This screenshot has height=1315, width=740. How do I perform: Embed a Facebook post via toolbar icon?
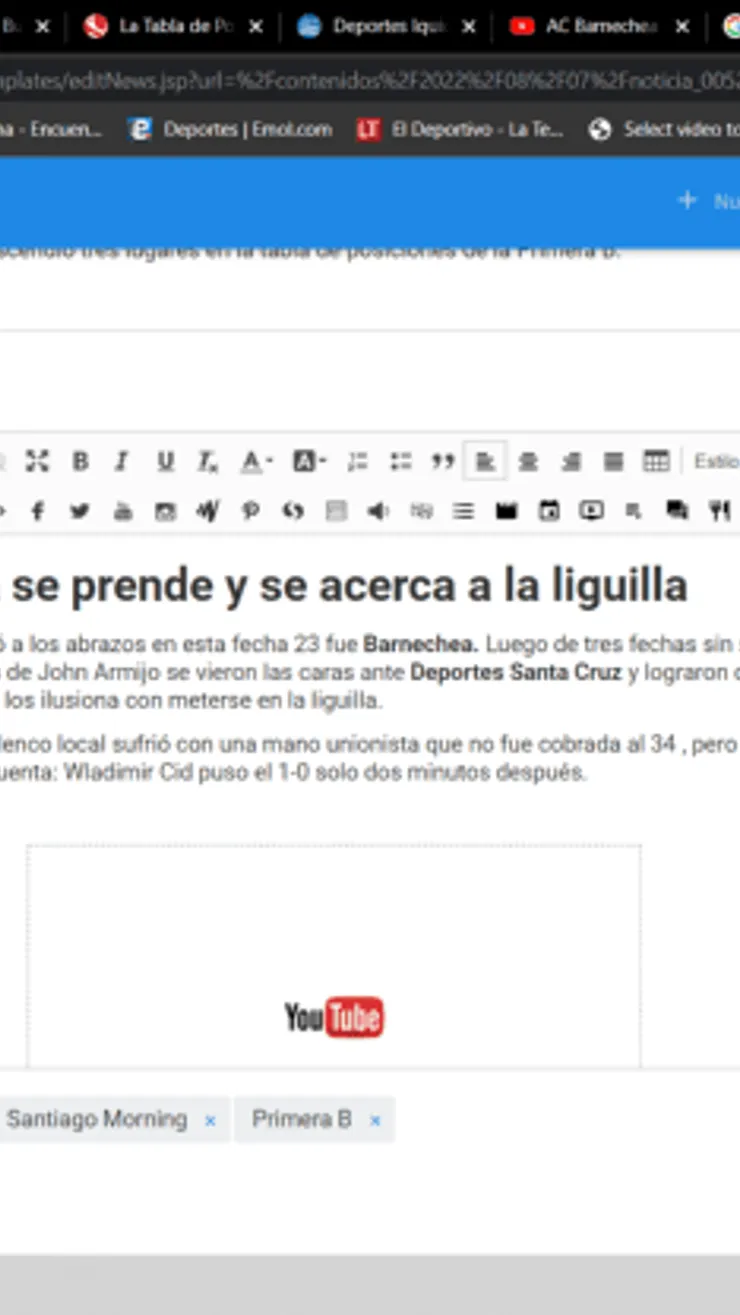(37, 511)
